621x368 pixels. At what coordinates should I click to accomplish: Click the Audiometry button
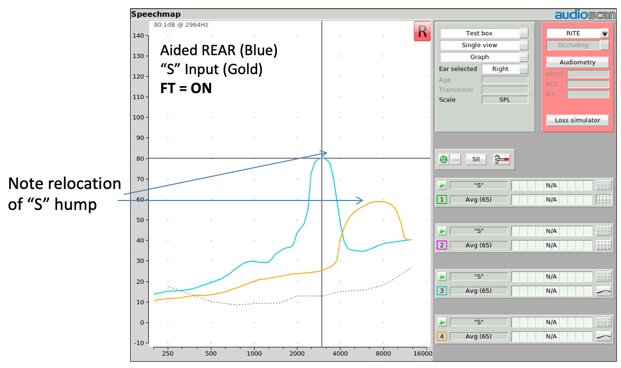(x=577, y=62)
